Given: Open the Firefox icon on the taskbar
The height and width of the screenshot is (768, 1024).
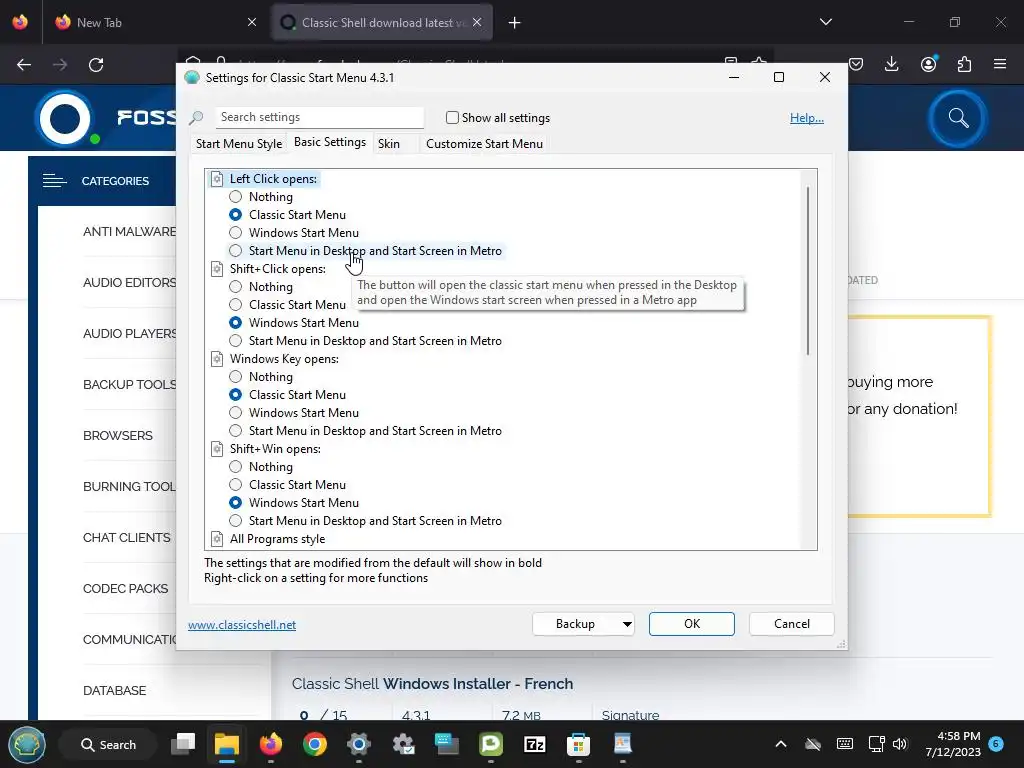Looking at the screenshot, I should pos(270,744).
